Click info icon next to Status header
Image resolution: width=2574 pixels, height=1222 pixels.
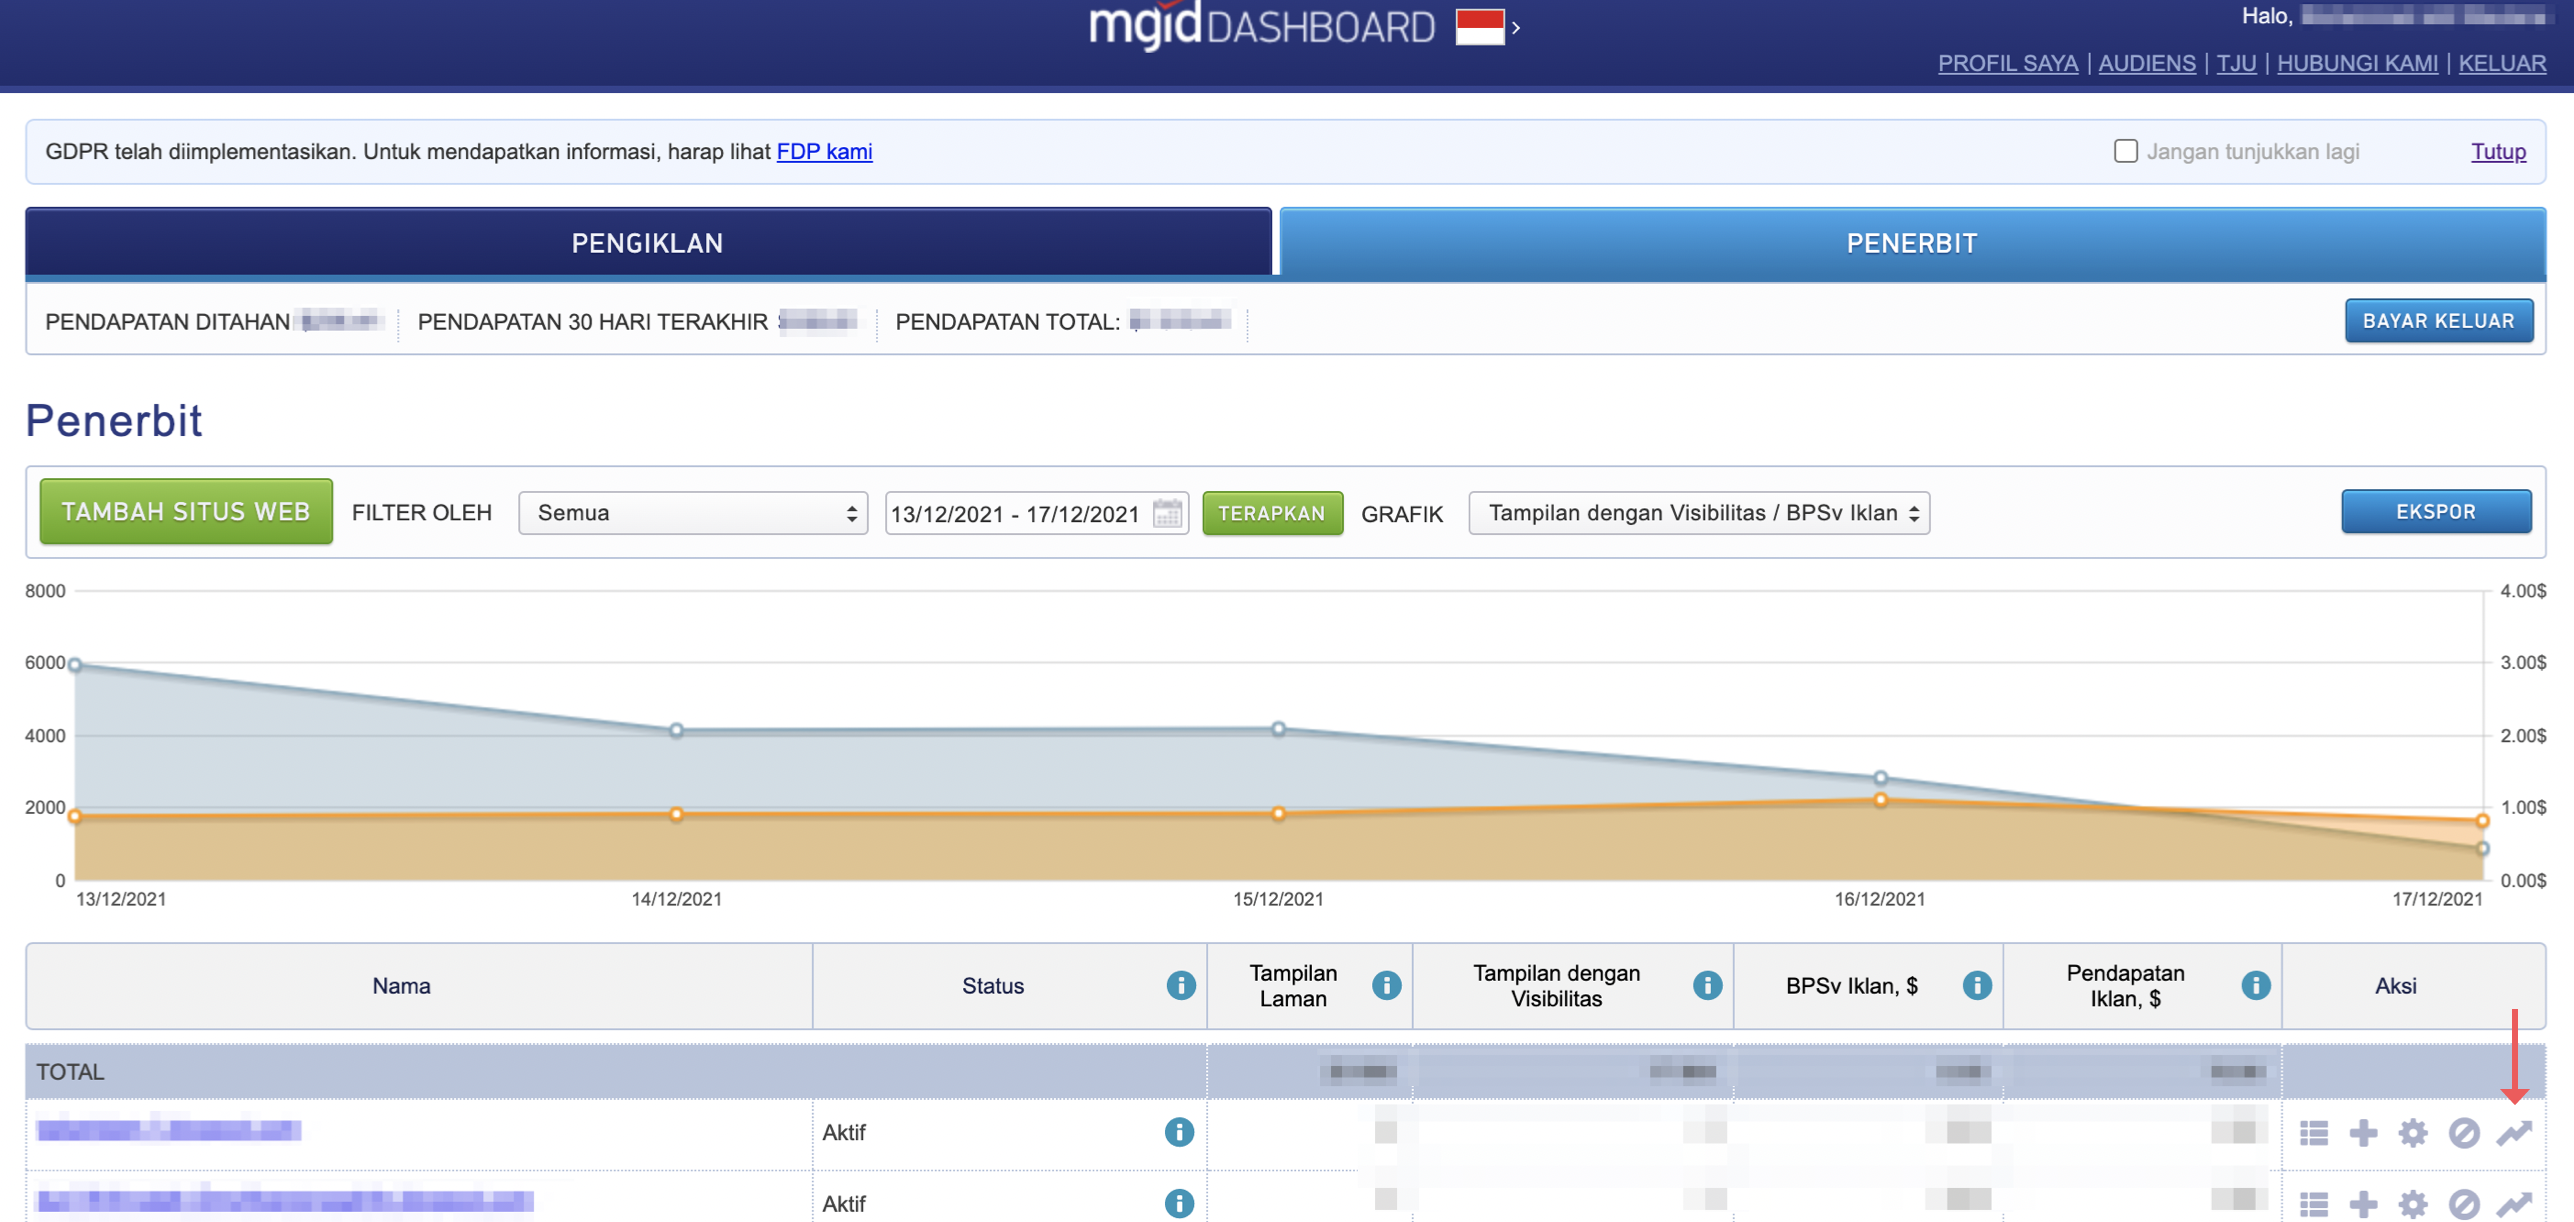1181,985
